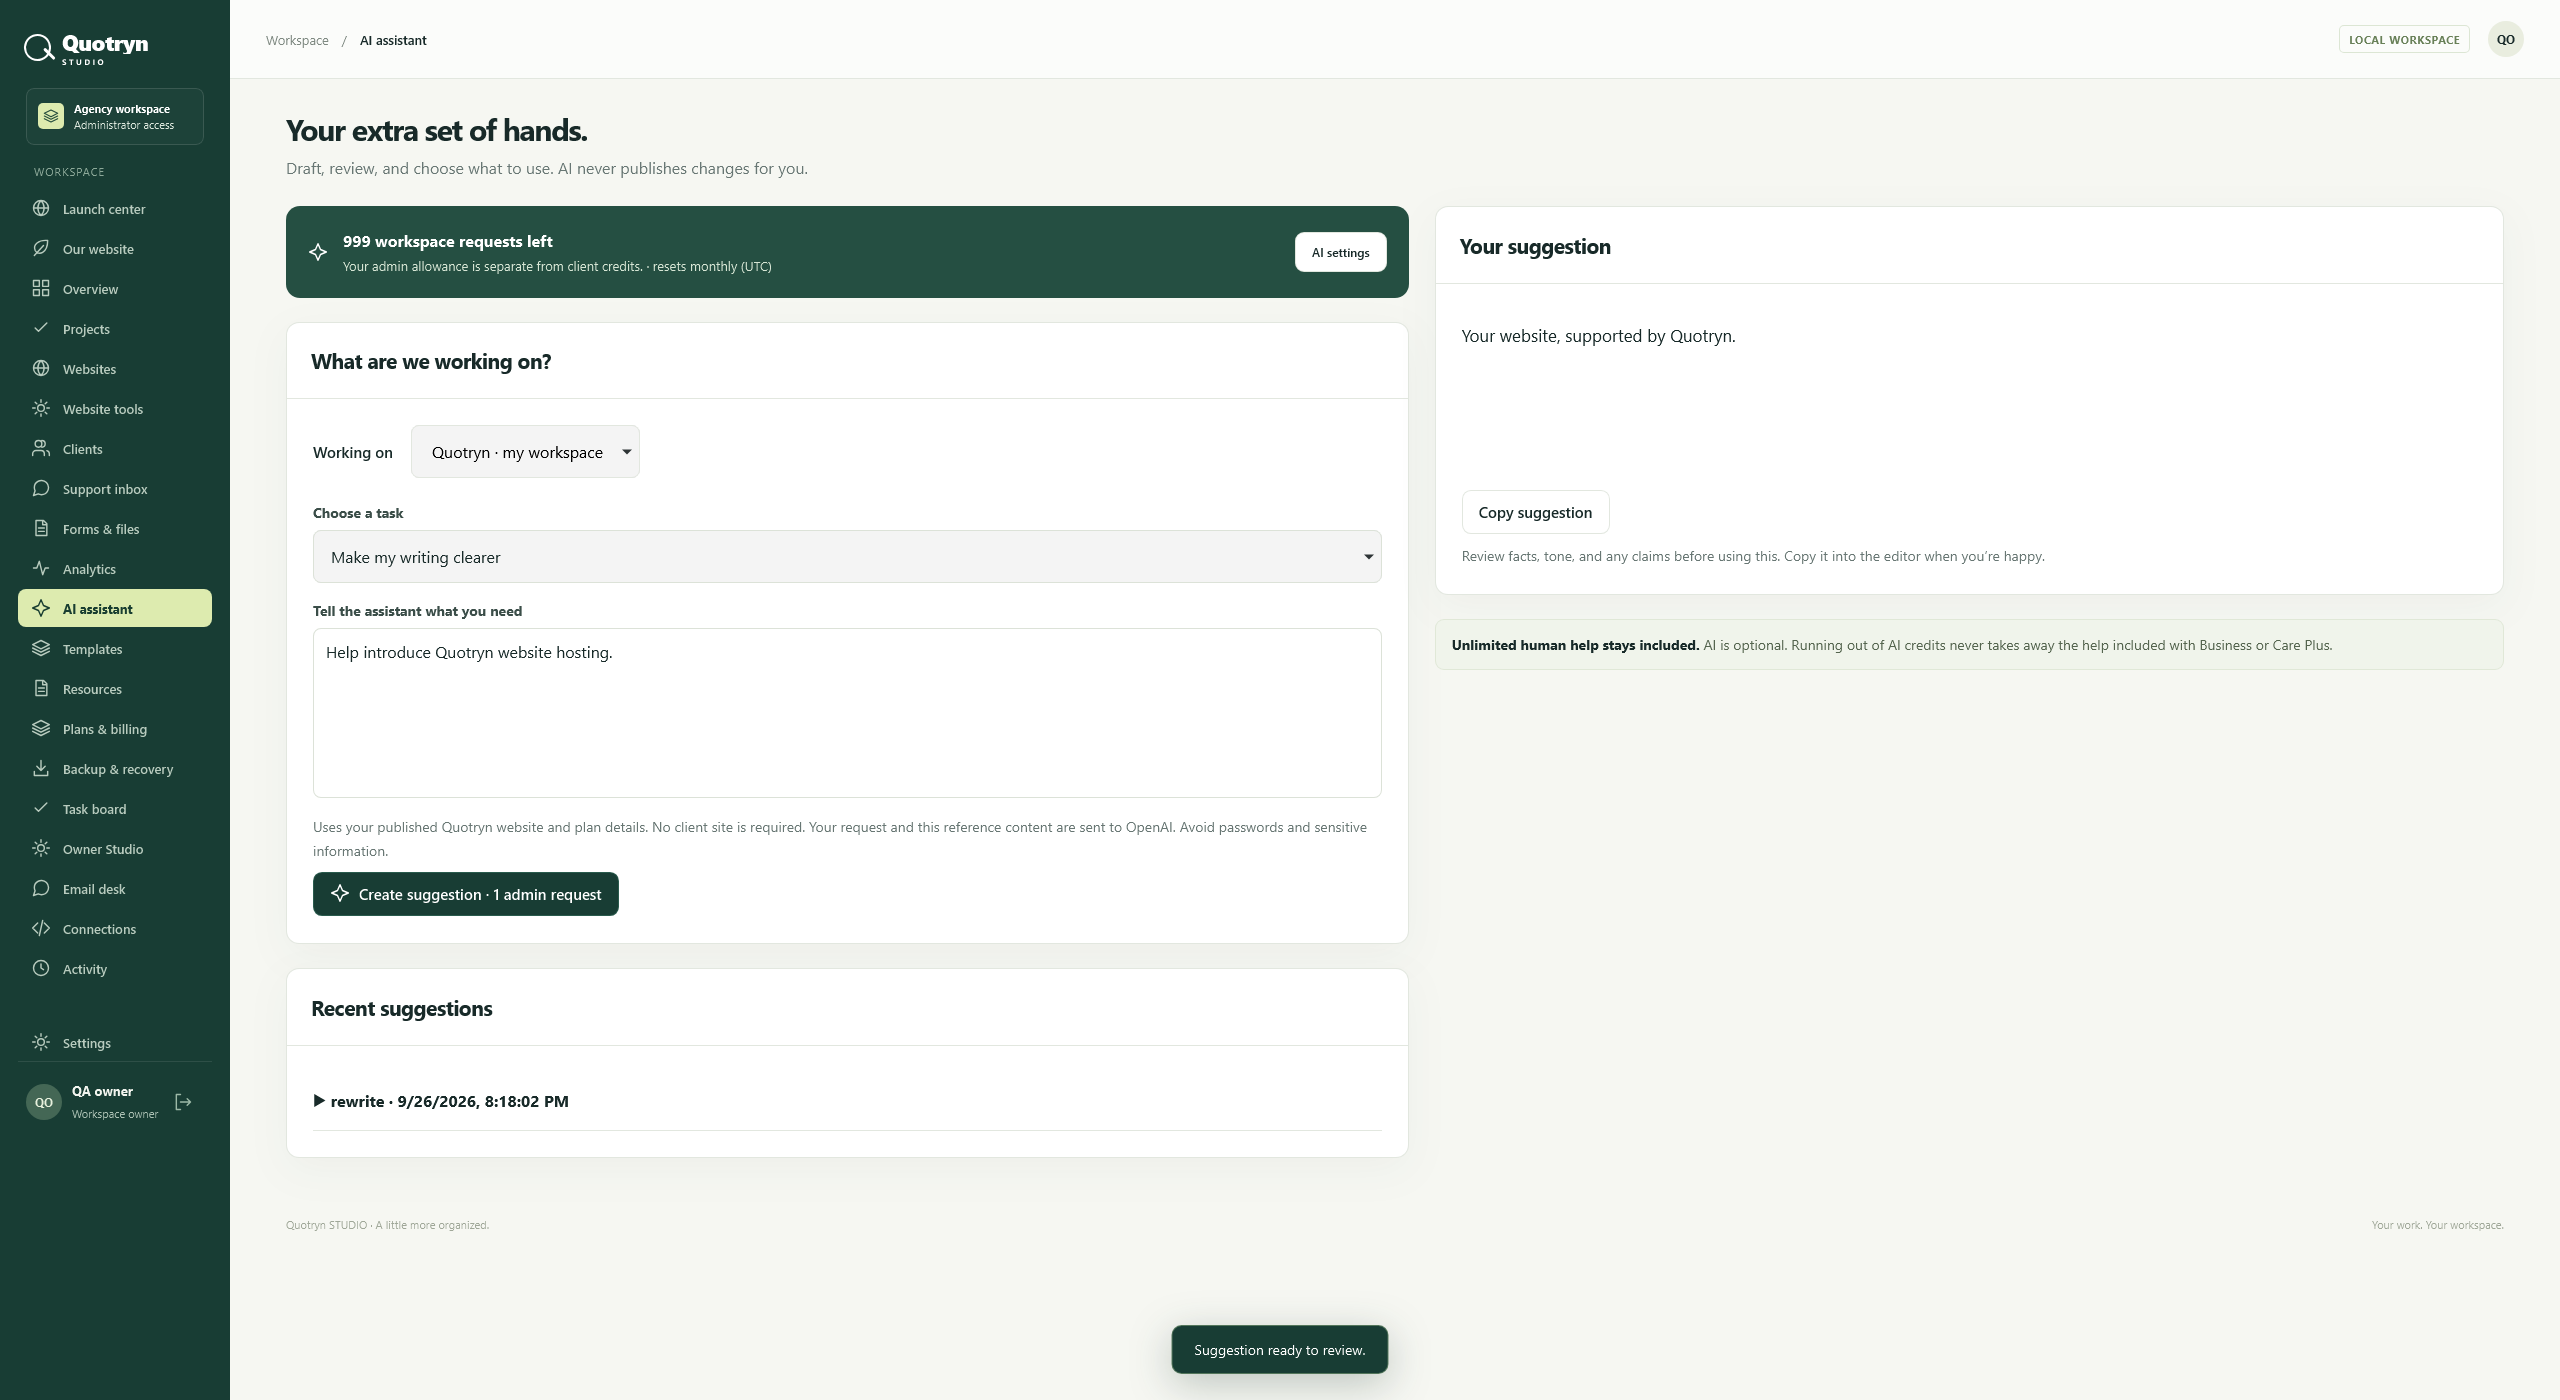
Task: Select the Website tools gear icon
Action: (41, 408)
